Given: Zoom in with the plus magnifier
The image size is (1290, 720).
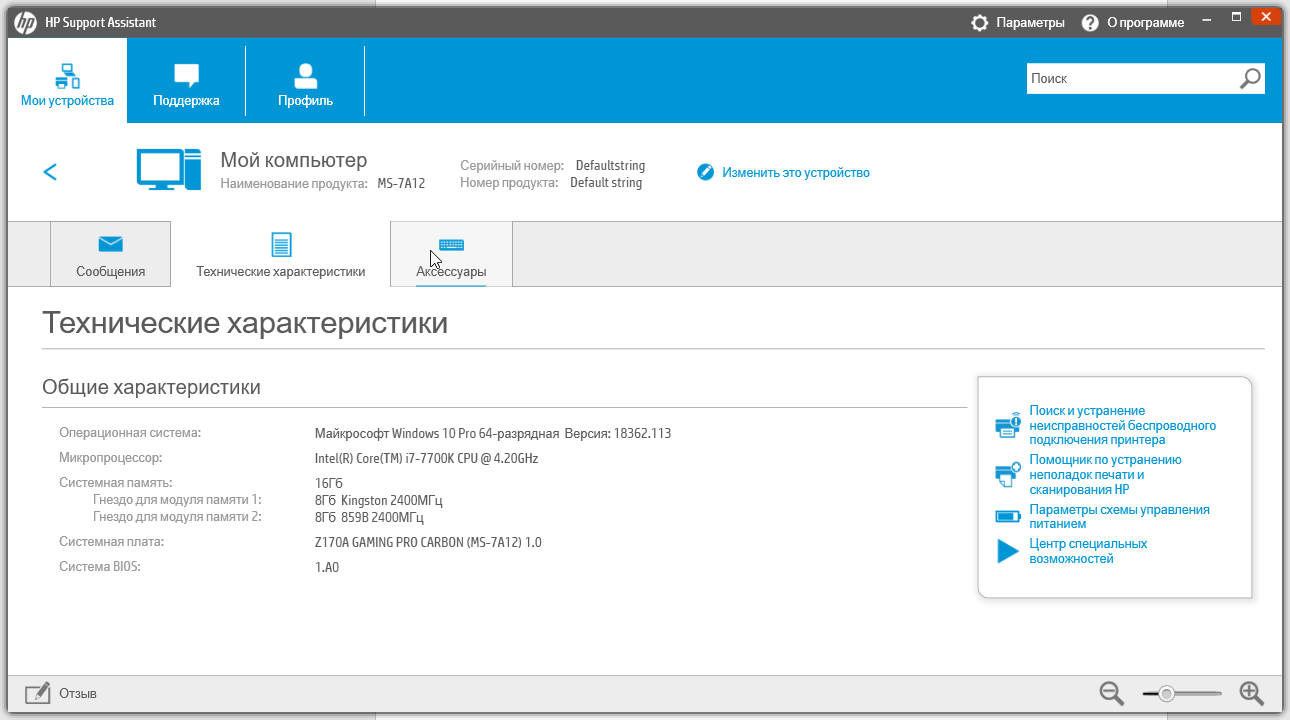Looking at the screenshot, I should (1252, 693).
